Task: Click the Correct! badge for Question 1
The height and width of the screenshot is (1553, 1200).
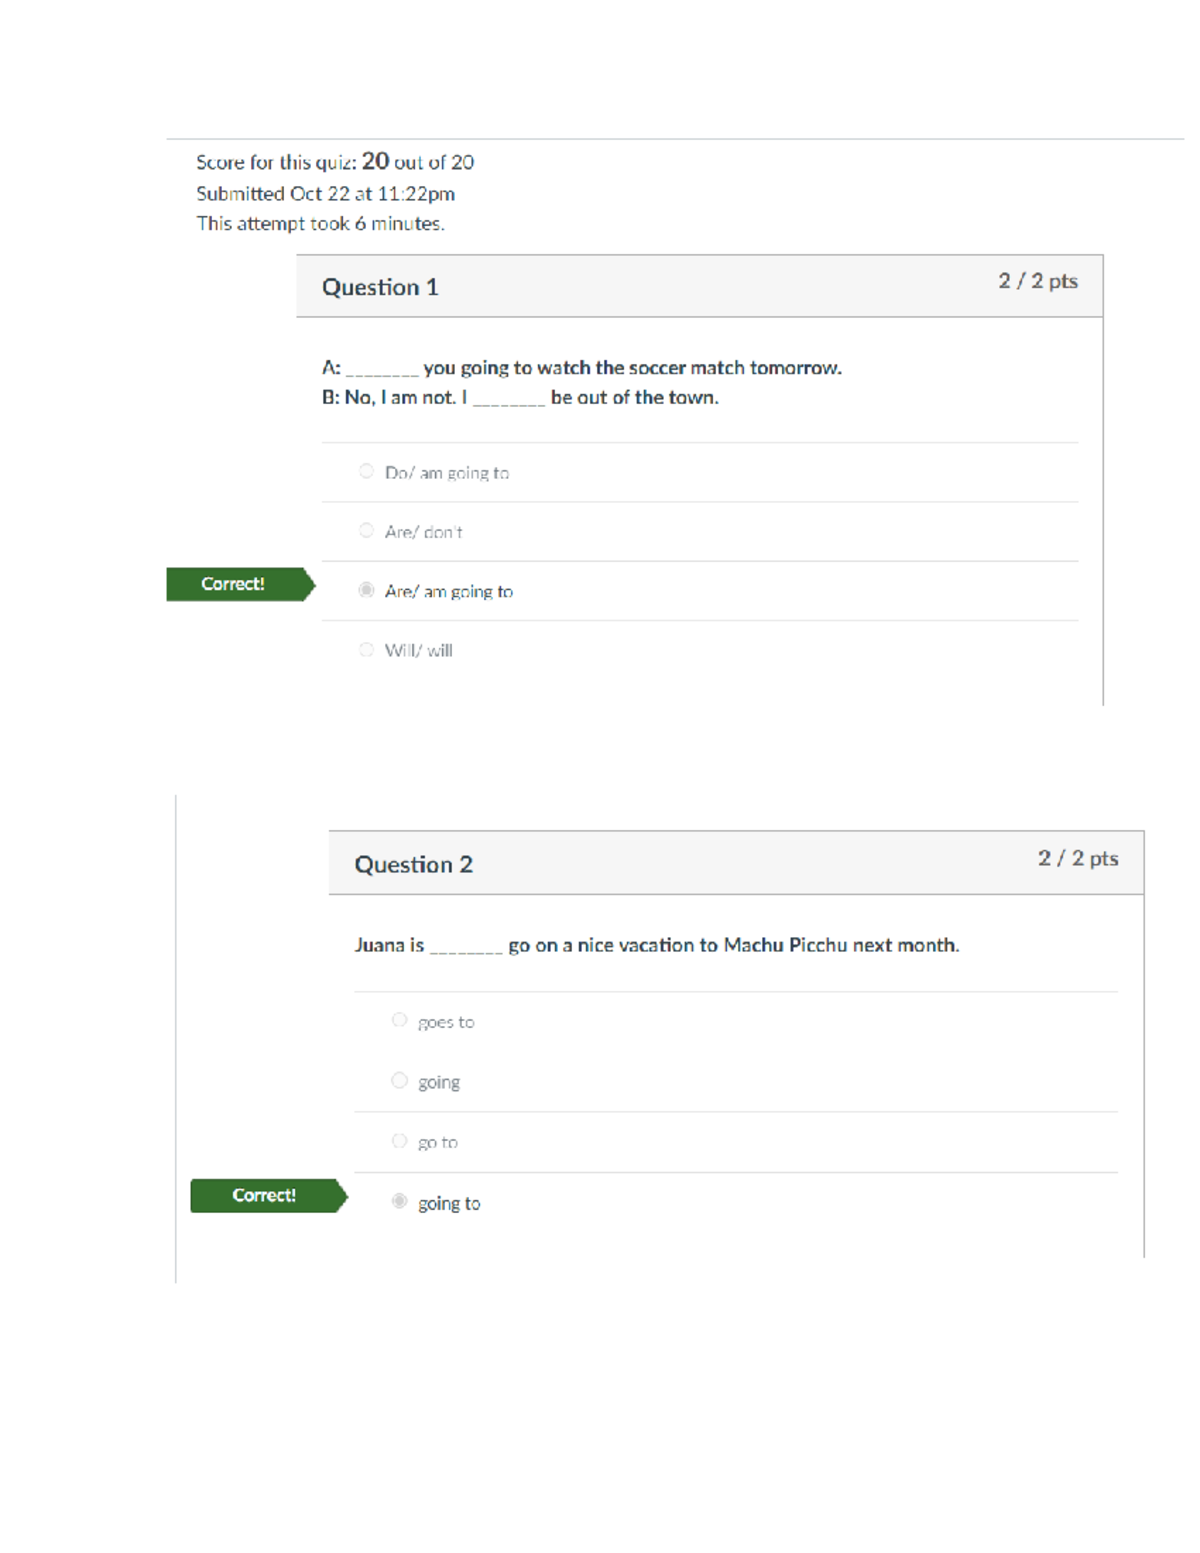Action: (x=234, y=584)
